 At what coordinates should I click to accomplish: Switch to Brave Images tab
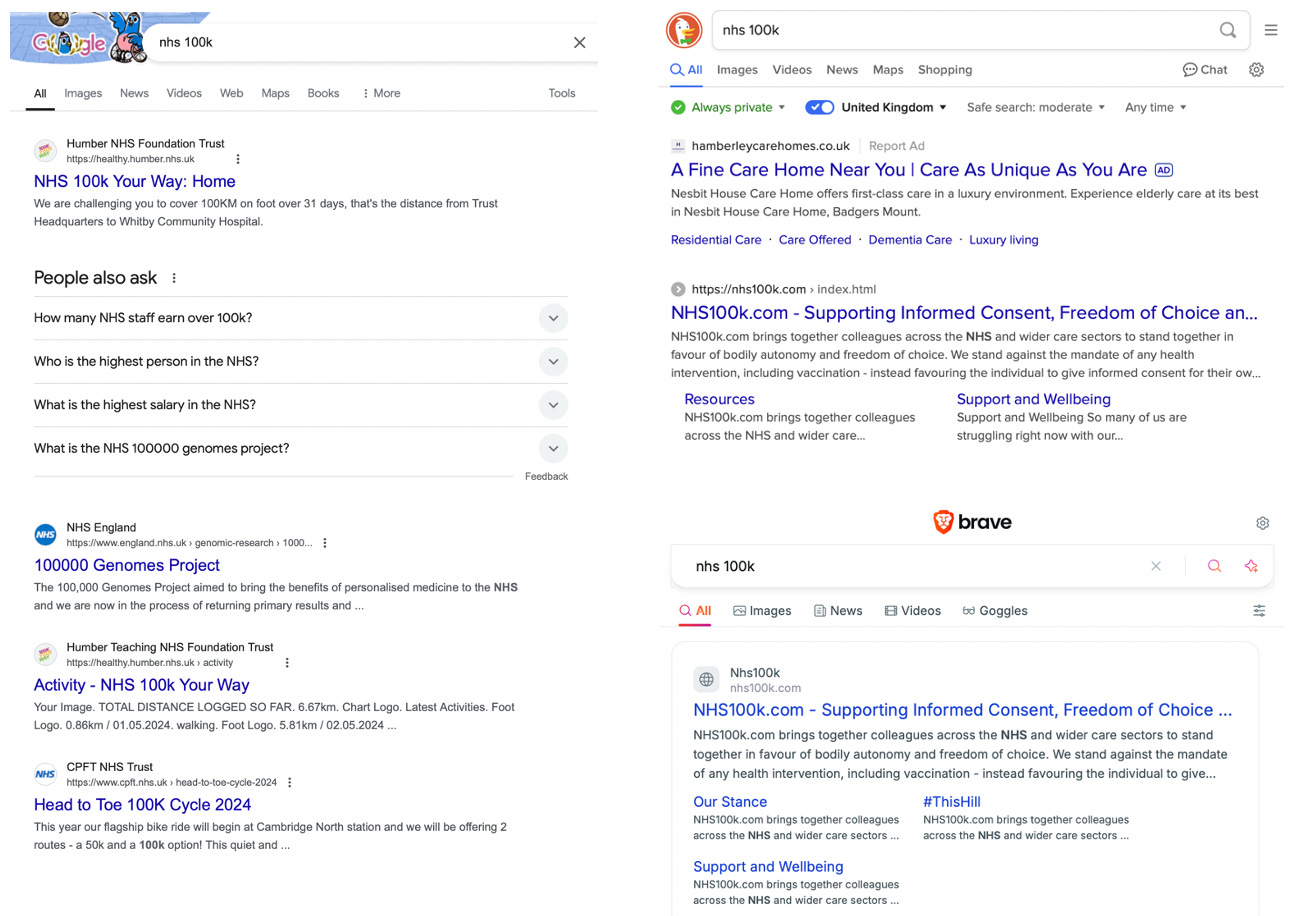(x=762, y=611)
